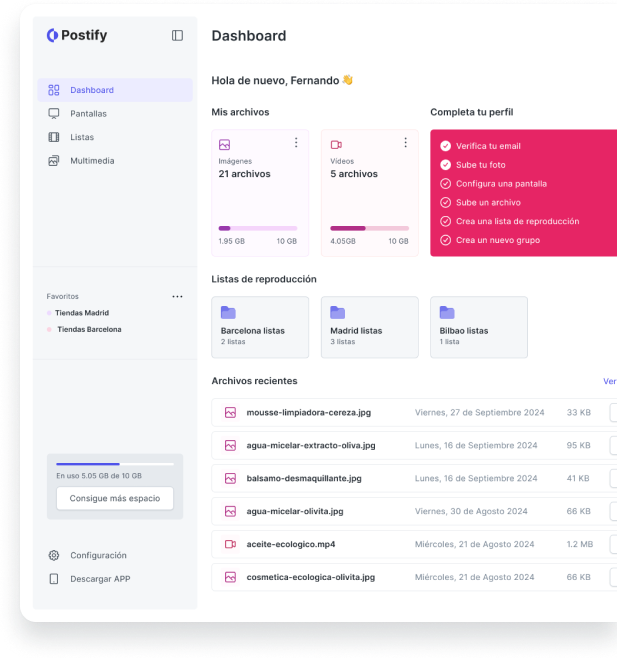
Task: Click the image icon in Imágenes card
Action: [224, 144]
